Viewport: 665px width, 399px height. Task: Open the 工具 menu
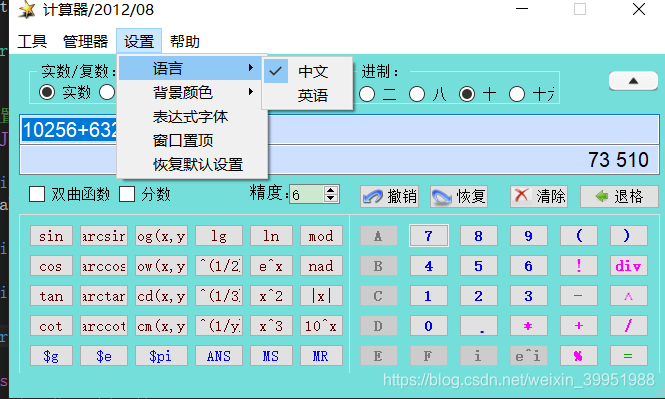(x=32, y=42)
